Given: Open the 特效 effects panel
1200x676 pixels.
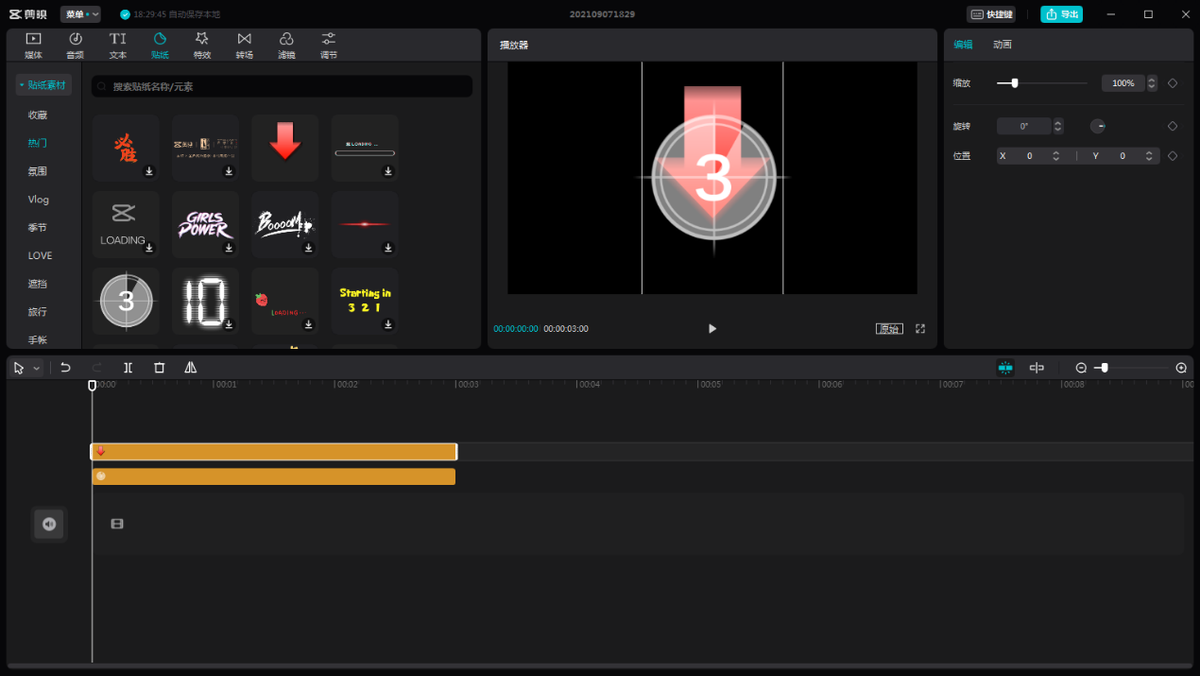Looking at the screenshot, I should click(202, 44).
